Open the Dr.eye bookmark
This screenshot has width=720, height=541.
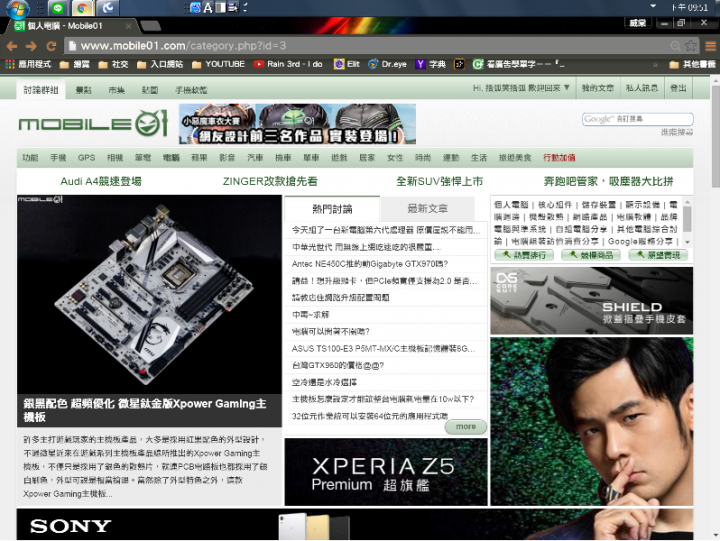388,64
